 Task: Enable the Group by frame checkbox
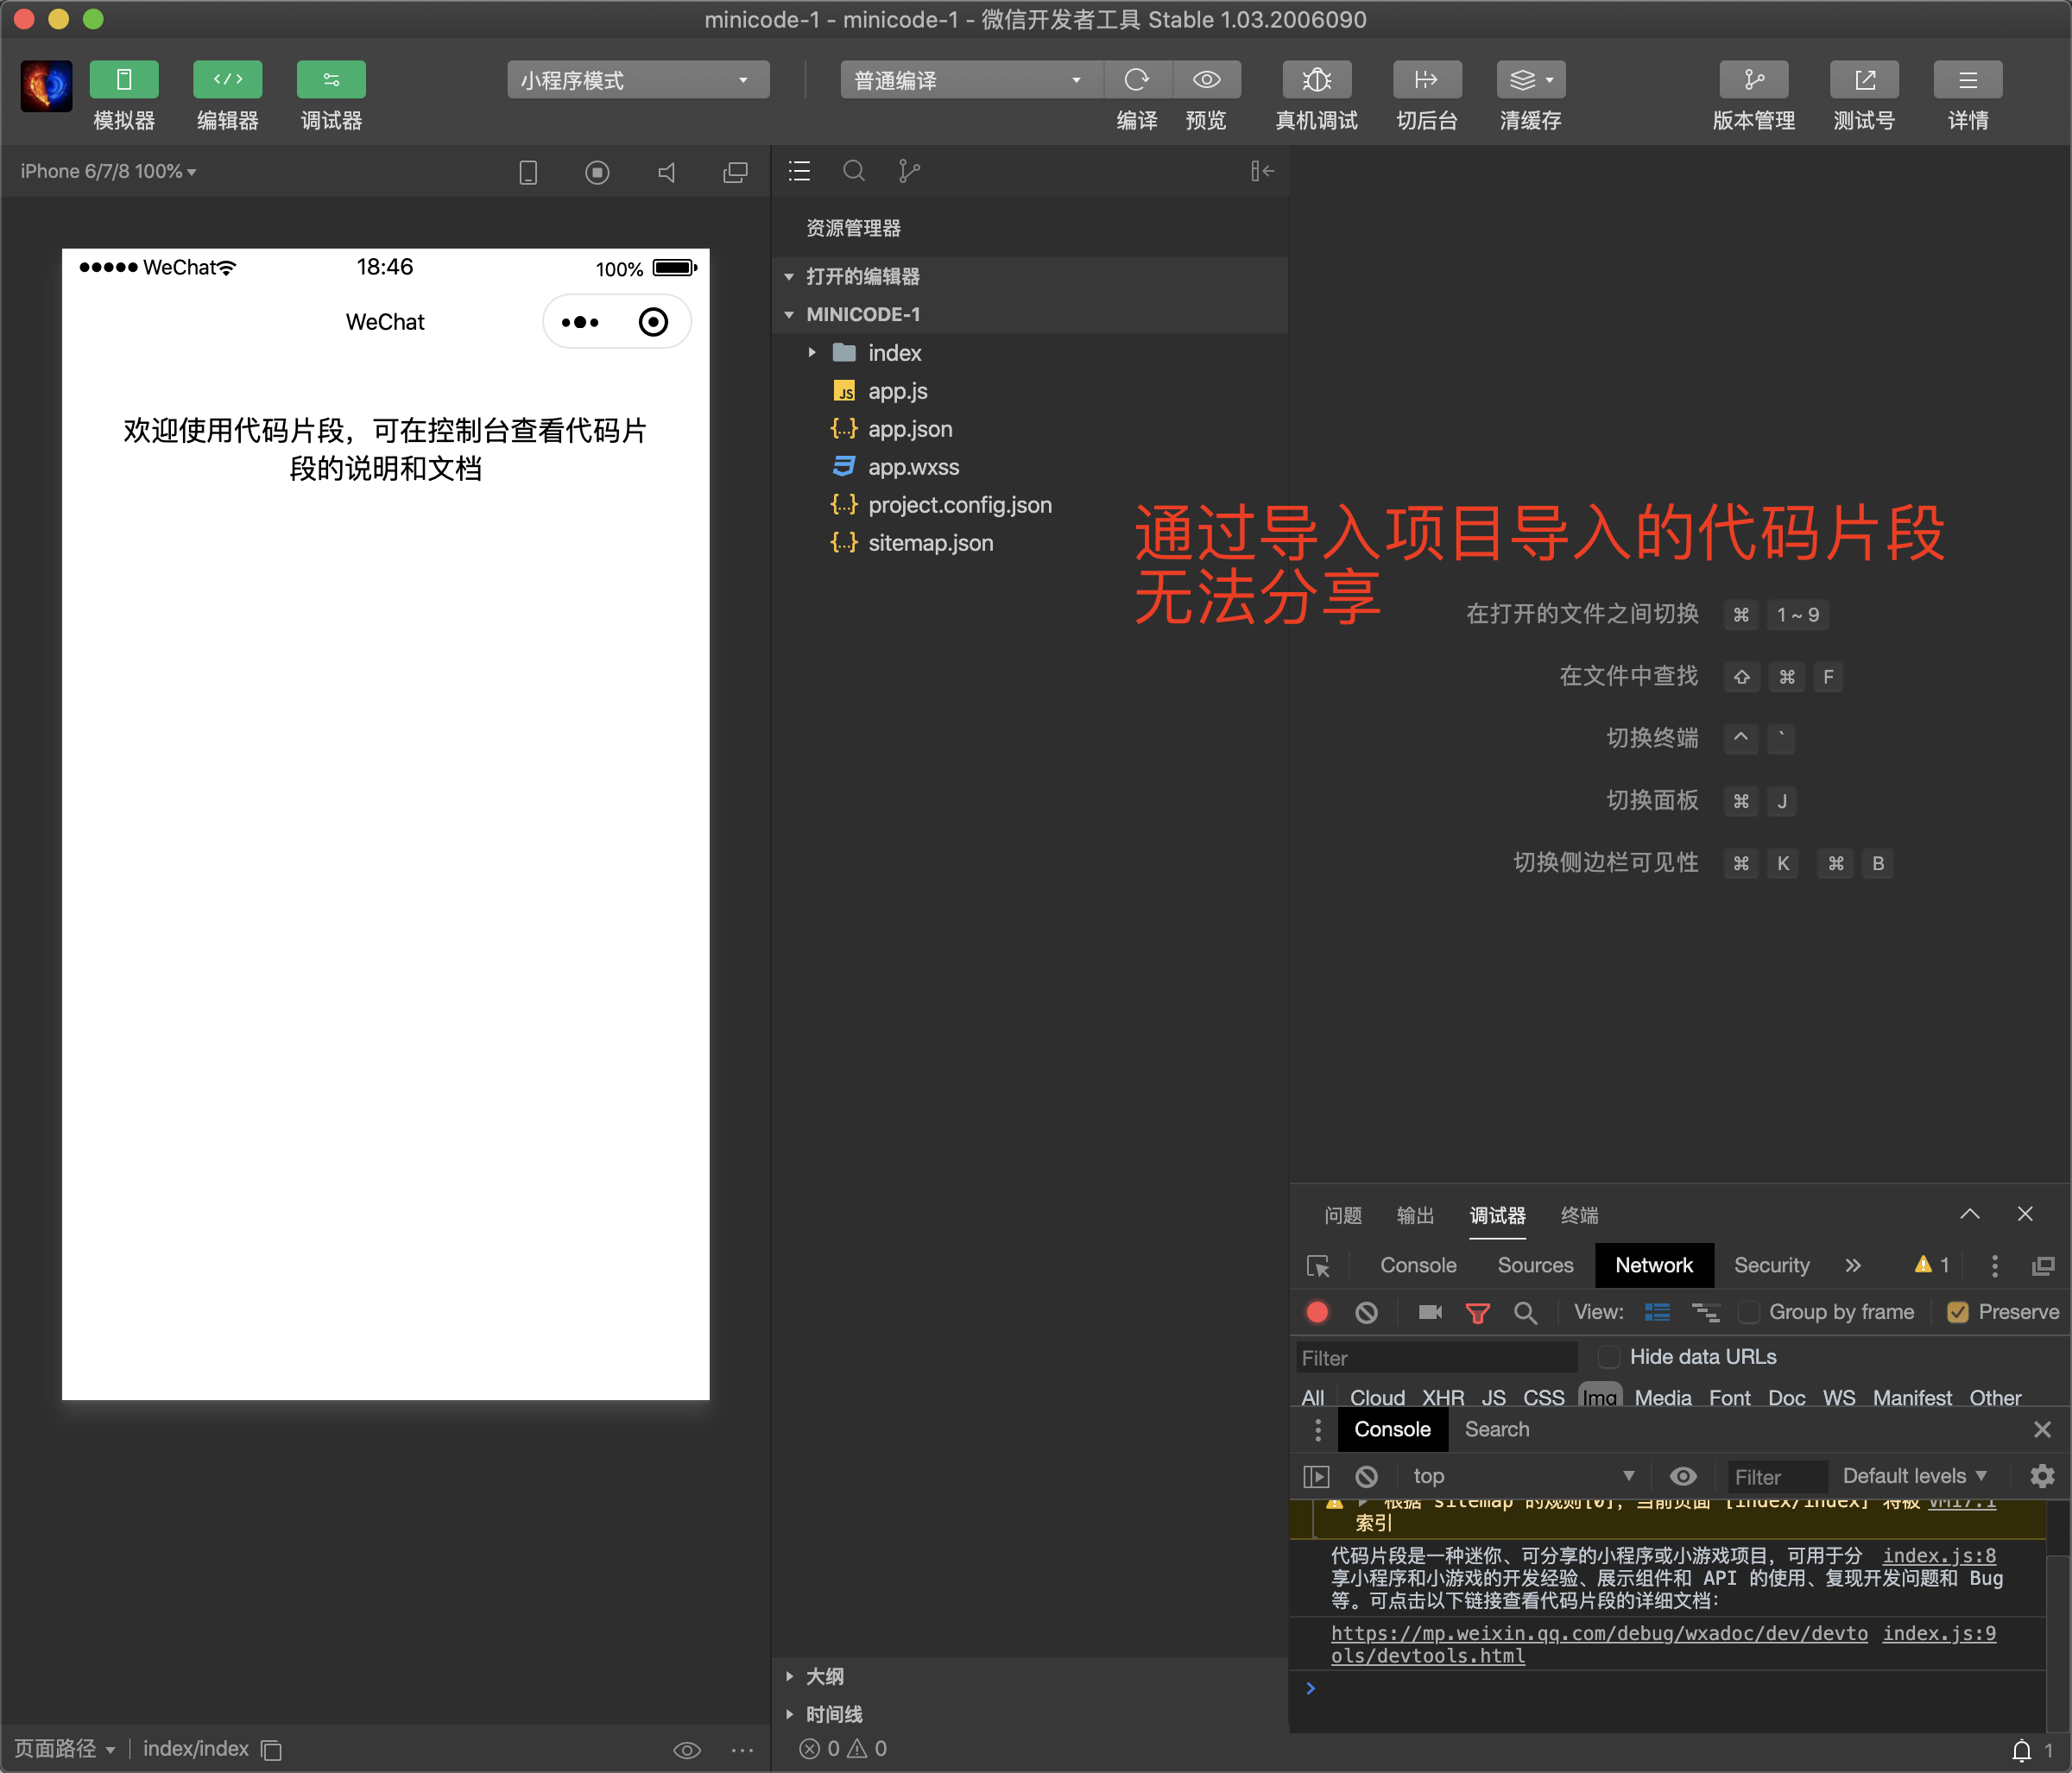[1749, 1313]
